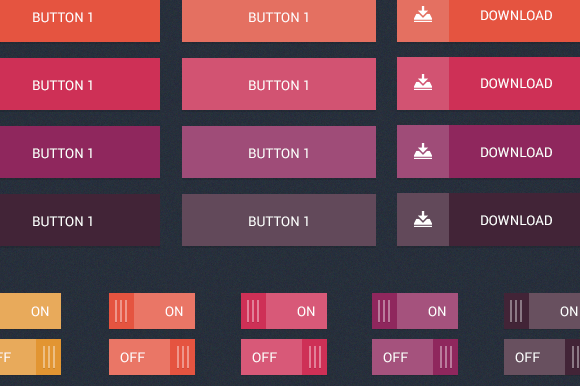This screenshot has width=580, height=386.
Task: Click the download icon on the orange button
Action: pos(423,15)
